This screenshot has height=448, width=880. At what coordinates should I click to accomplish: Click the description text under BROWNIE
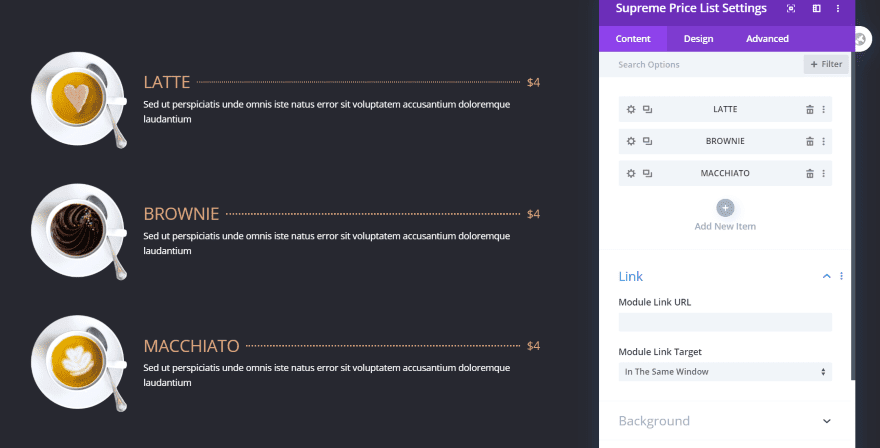point(327,244)
